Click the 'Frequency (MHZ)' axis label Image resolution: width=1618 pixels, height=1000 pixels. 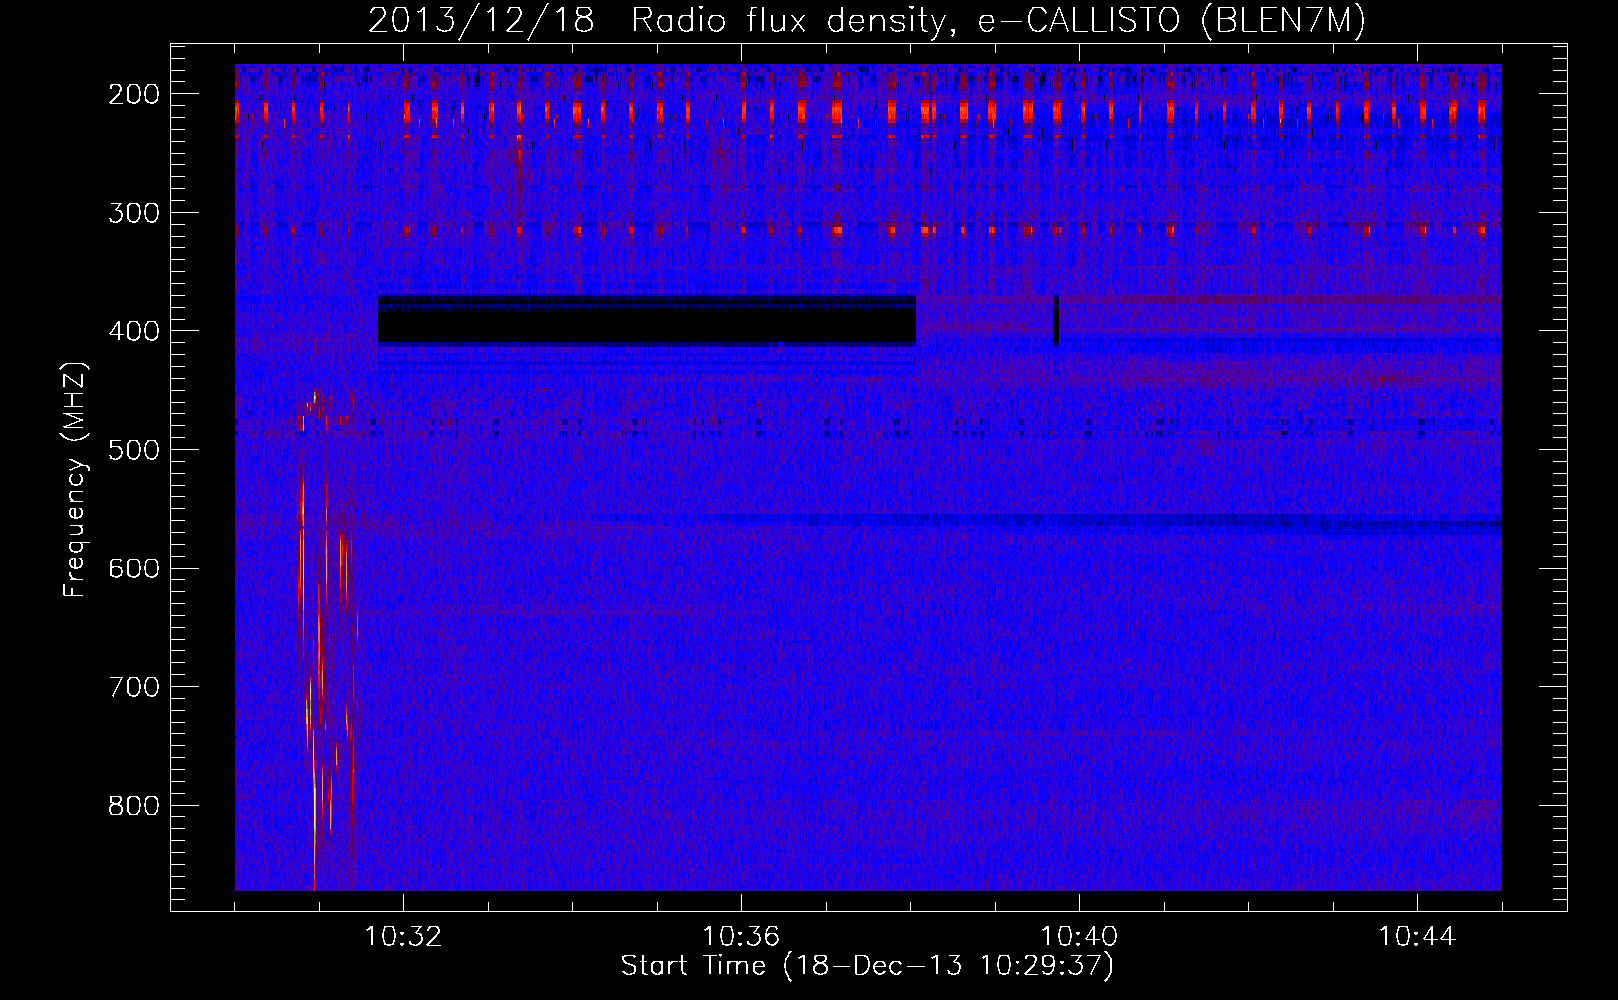click(75, 479)
